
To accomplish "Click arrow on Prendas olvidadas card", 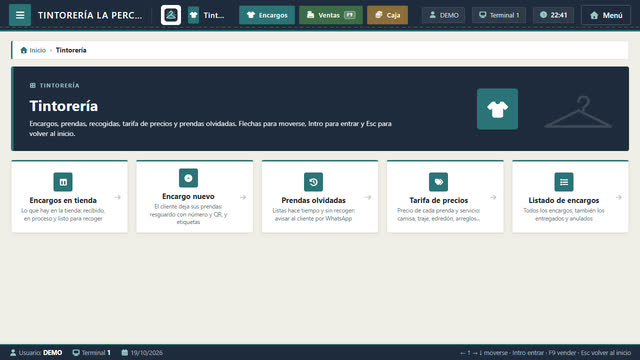I will (x=368, y=197).
